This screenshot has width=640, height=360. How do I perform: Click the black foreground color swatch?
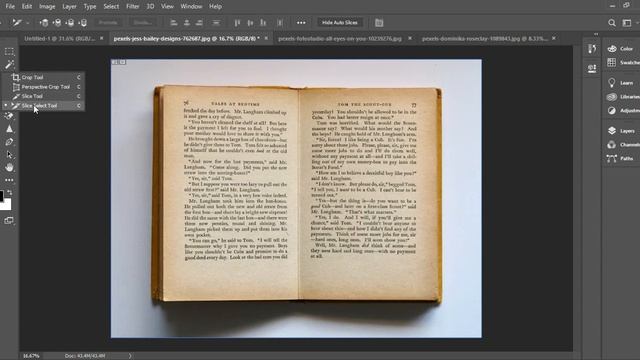(1, 196)
